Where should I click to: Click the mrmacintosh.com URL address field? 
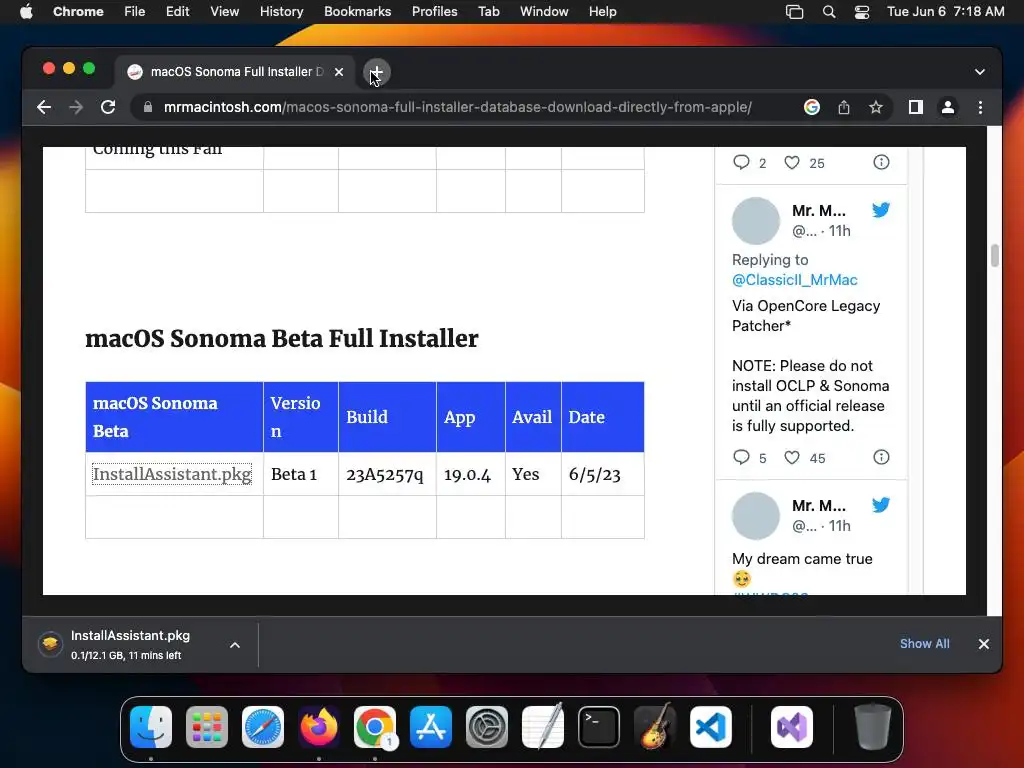point(457,107)
